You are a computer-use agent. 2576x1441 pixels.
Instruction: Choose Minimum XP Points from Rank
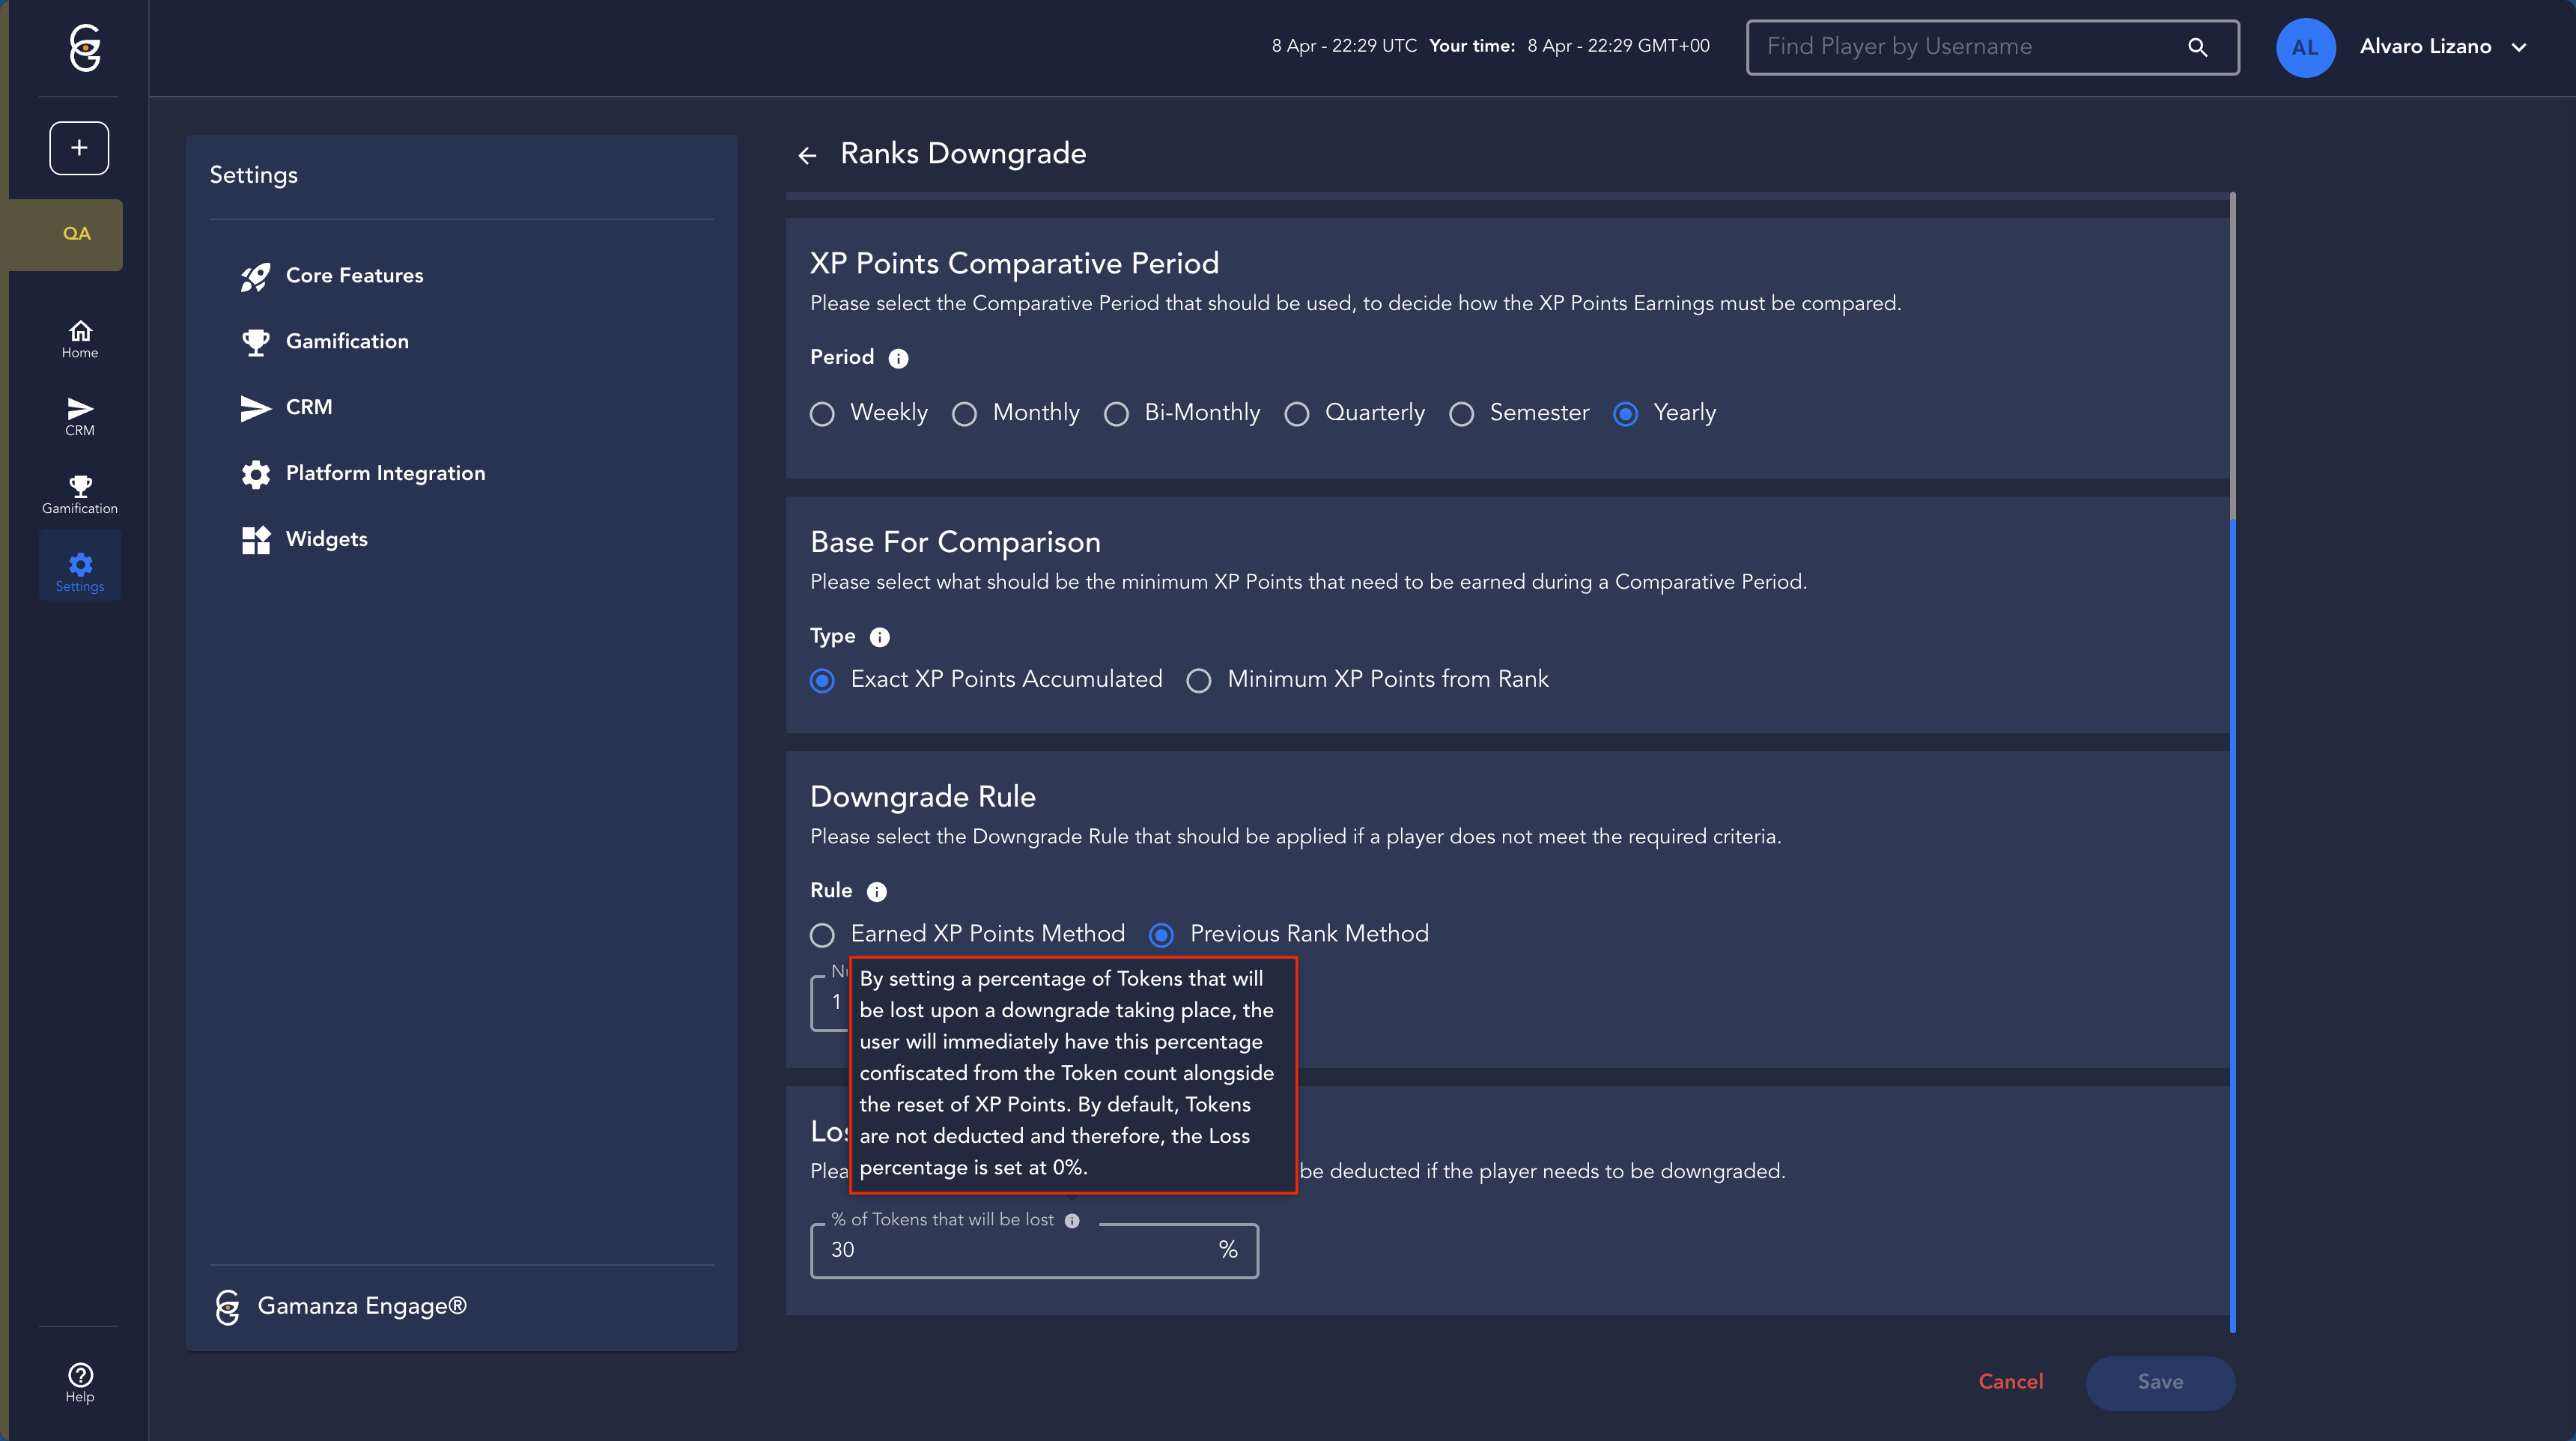pos(1198,681)
